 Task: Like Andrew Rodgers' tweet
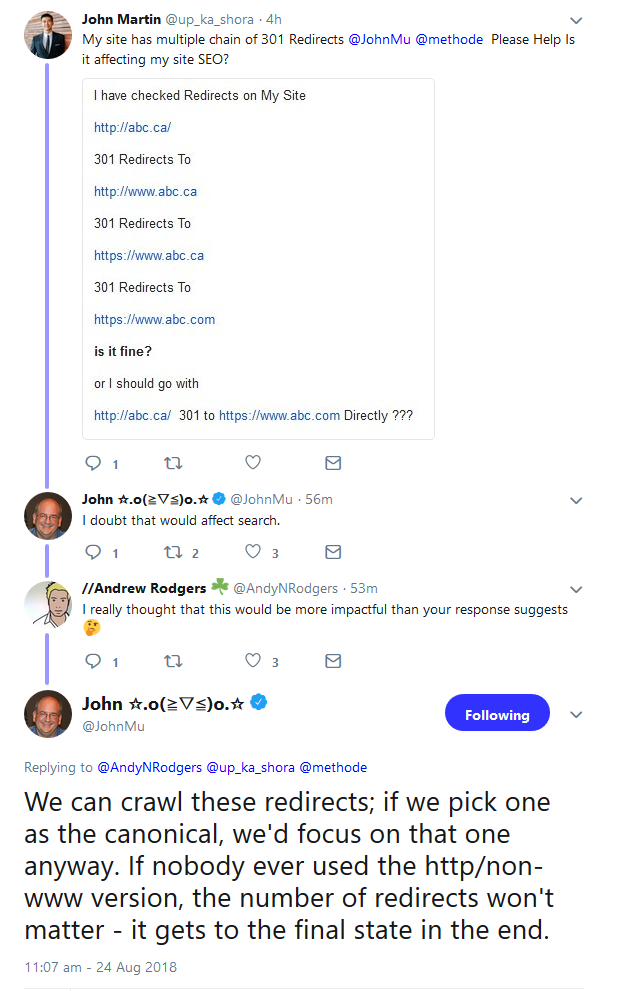click(x=253, y=661)
